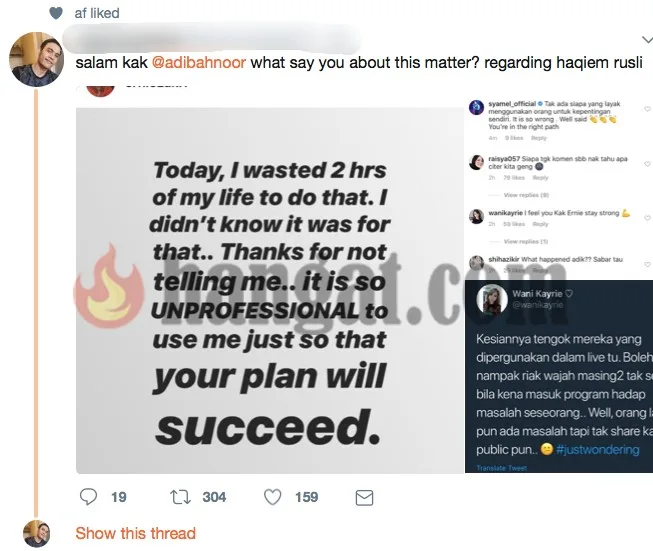Click Wani Kayrie's profile picture
The height and width of the screenshot is (551, 653).
click(494, 303)
